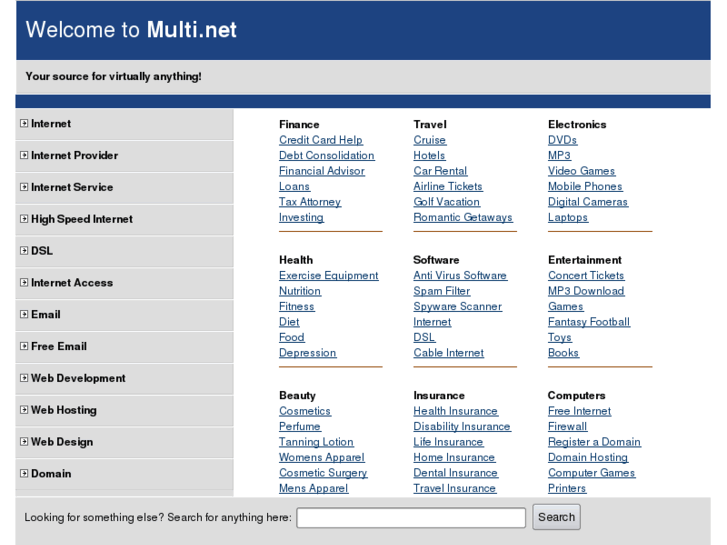Open the Car Rental link
Screen dimensions: 727x545
[440, 171]
